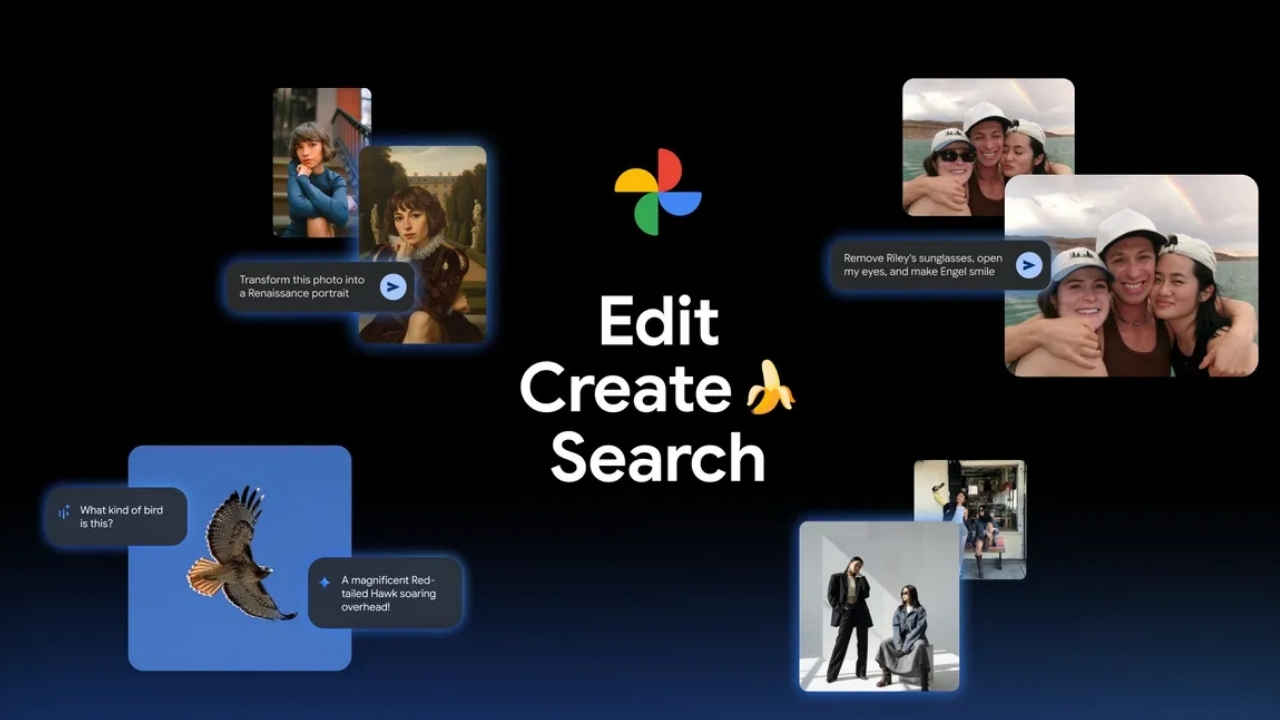1280x720 pixels.
Task: Send the Renaissance portrait prompt
Action: [x=393, y=287]
